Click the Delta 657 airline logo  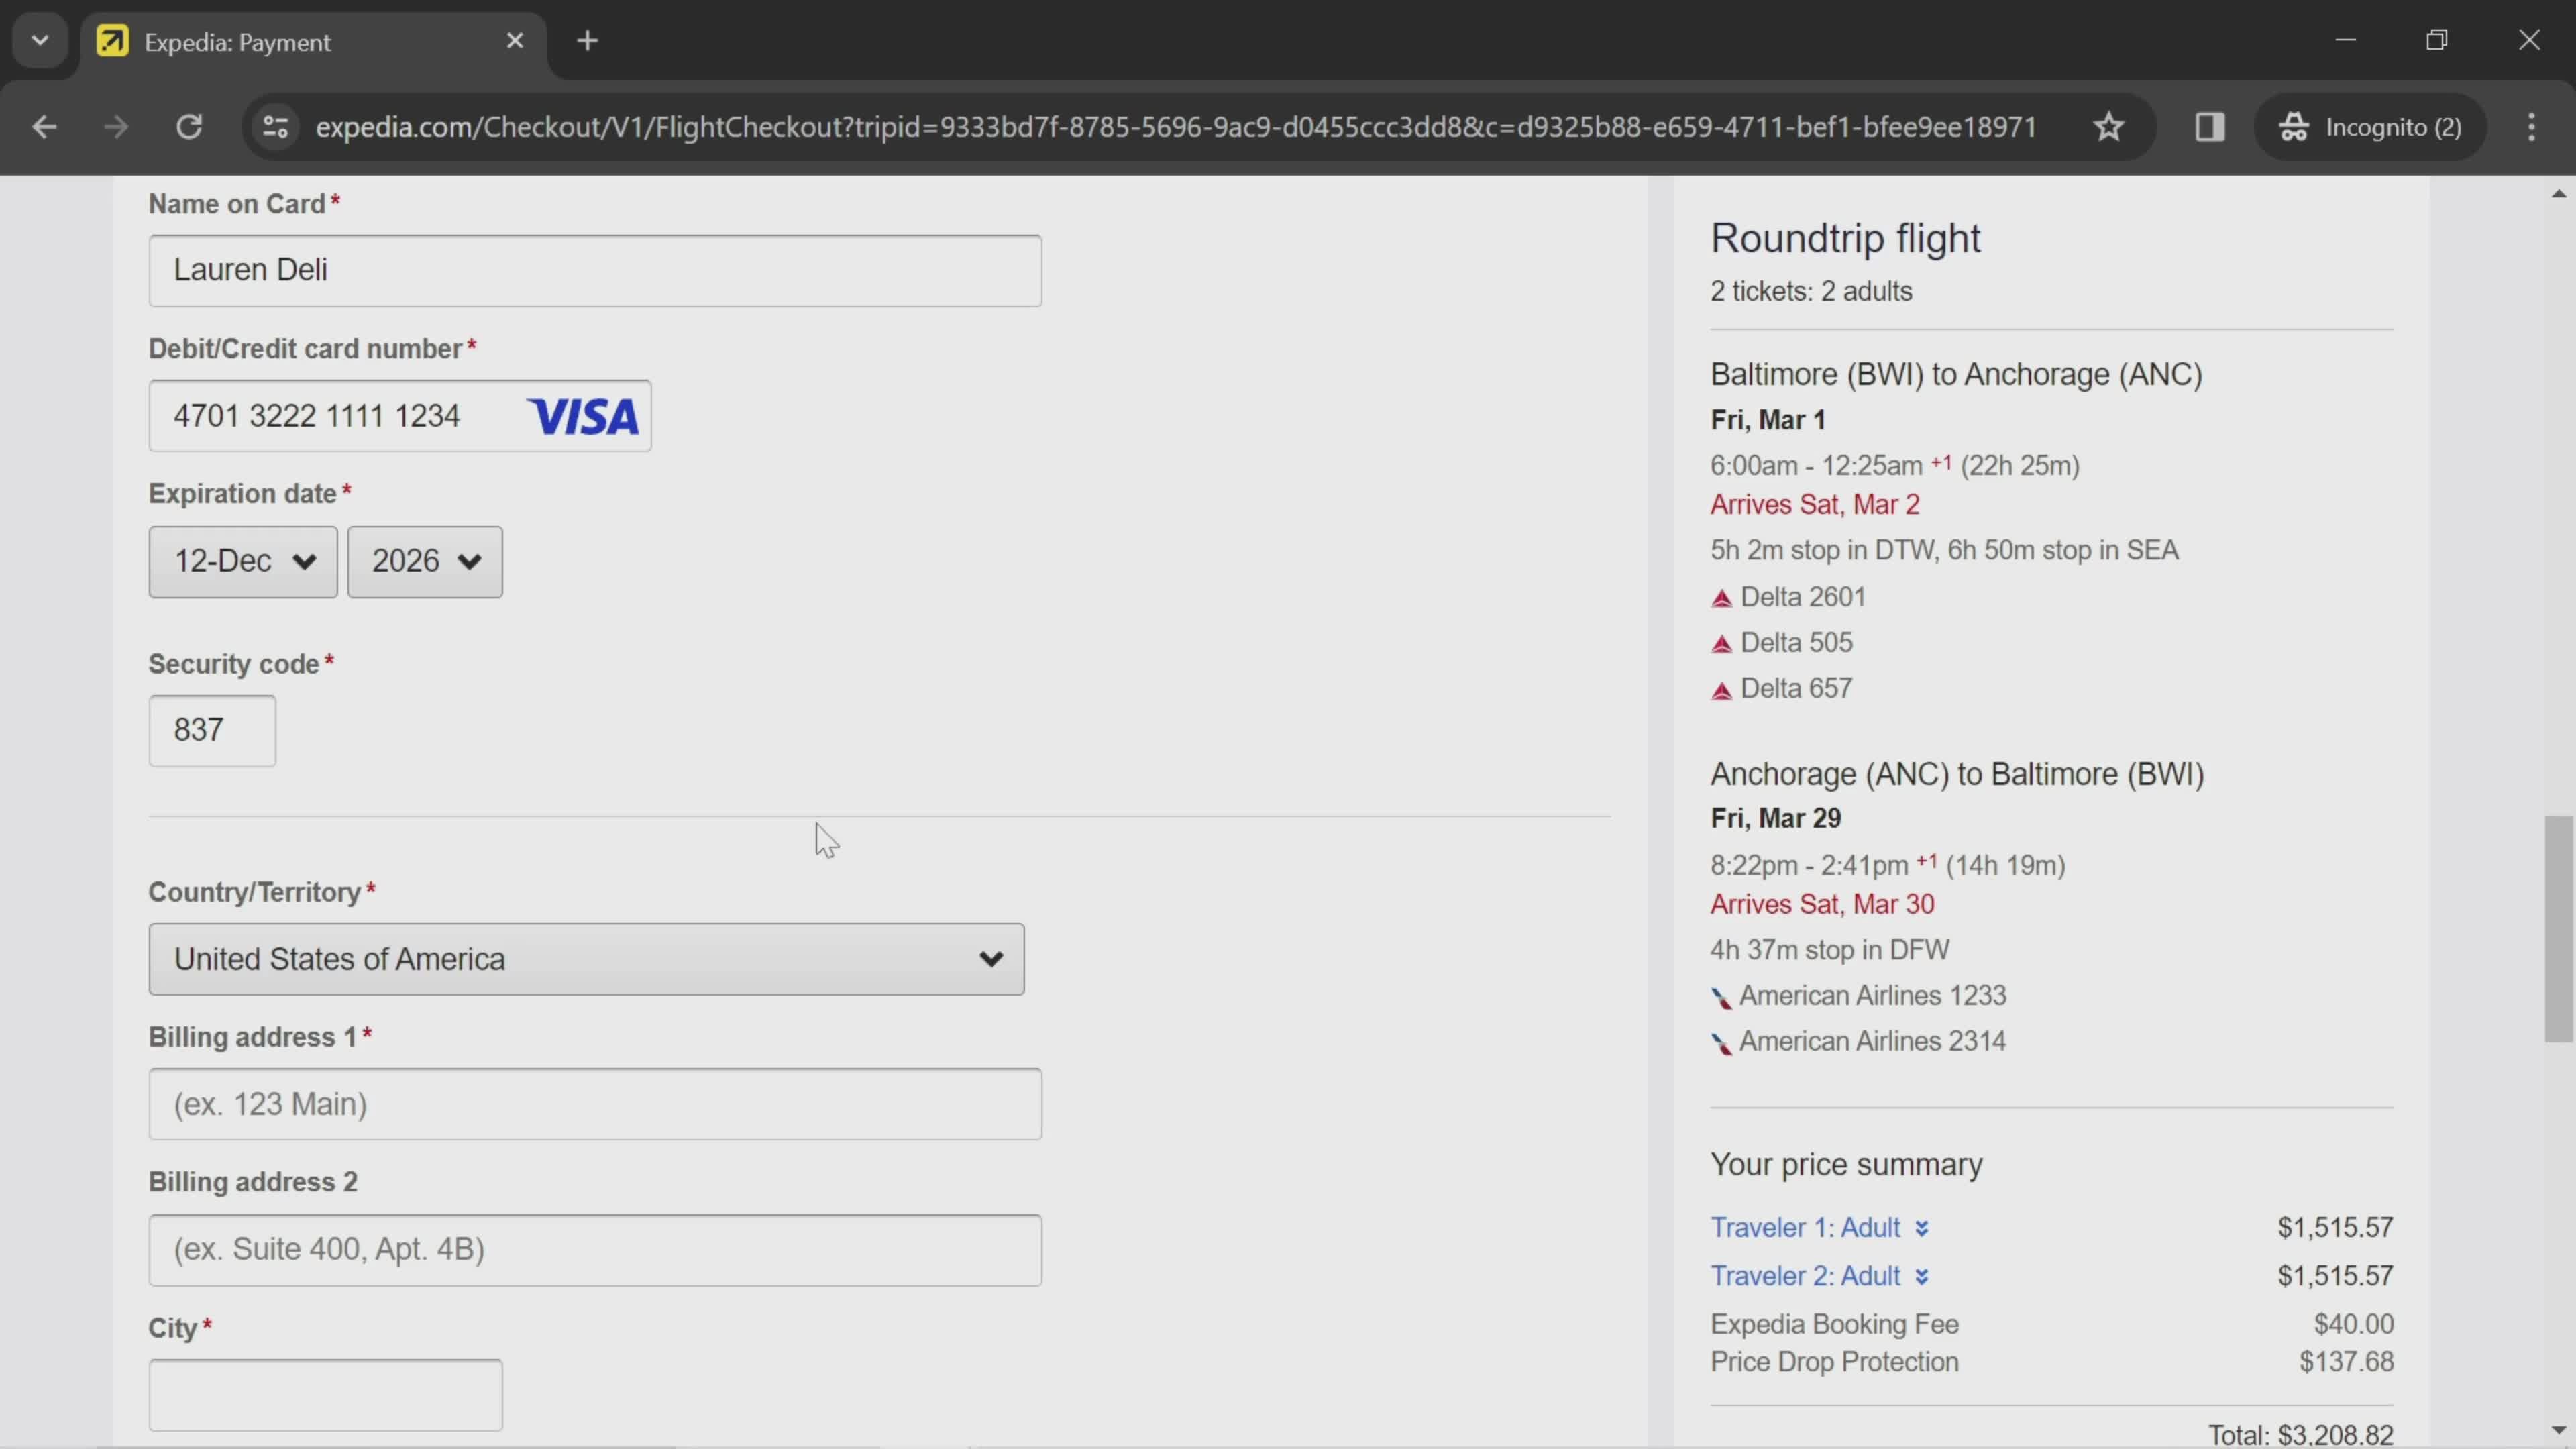pos(1721,690)
